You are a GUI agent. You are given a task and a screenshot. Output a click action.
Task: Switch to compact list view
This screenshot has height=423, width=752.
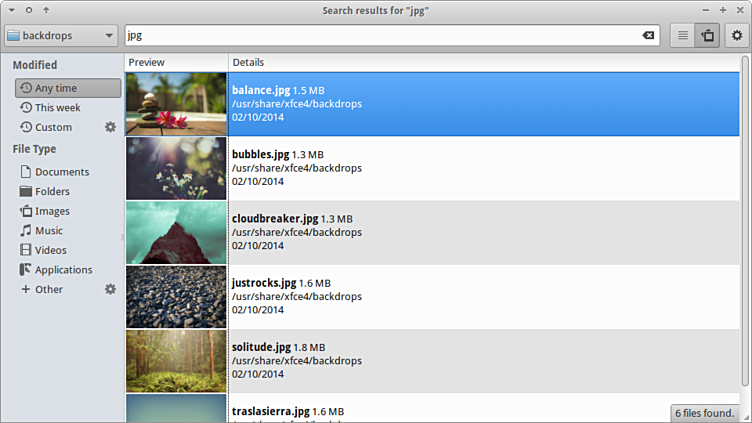point(683,36)
